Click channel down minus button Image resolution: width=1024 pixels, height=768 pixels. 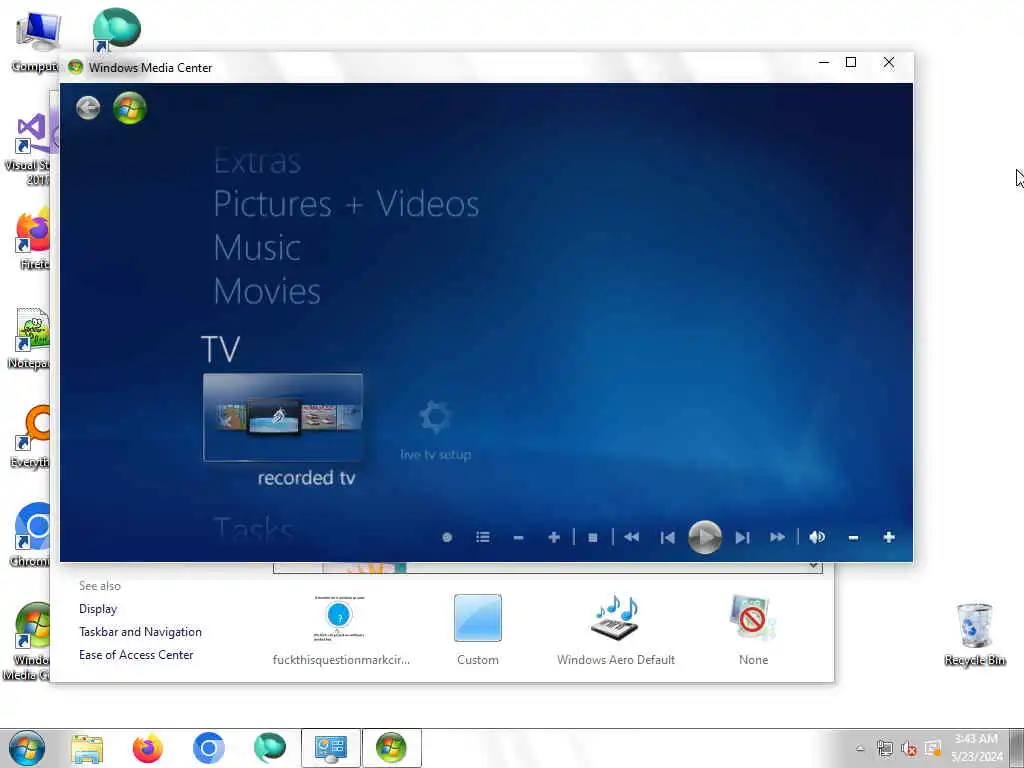pyautogui.click(x=519, y=537)
